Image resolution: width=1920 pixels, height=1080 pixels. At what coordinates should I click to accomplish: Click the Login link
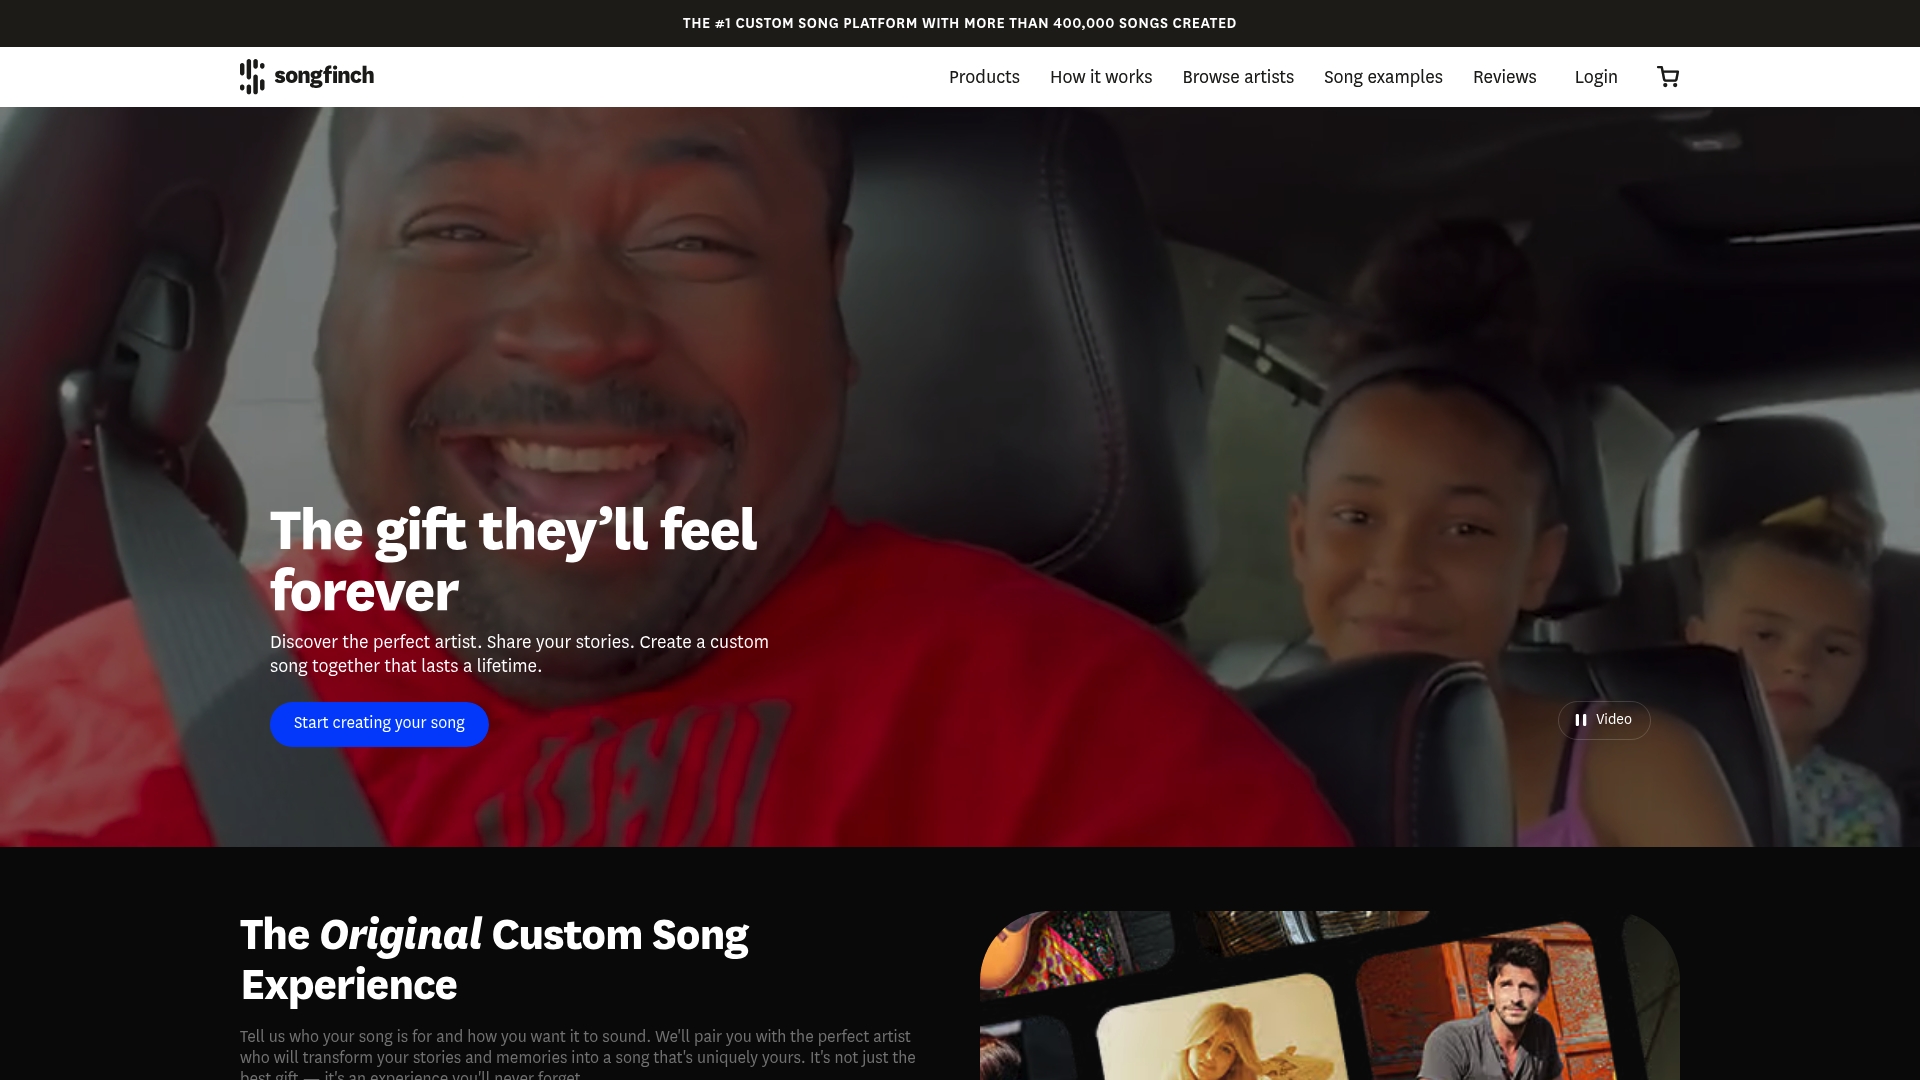pos(1595,77)
